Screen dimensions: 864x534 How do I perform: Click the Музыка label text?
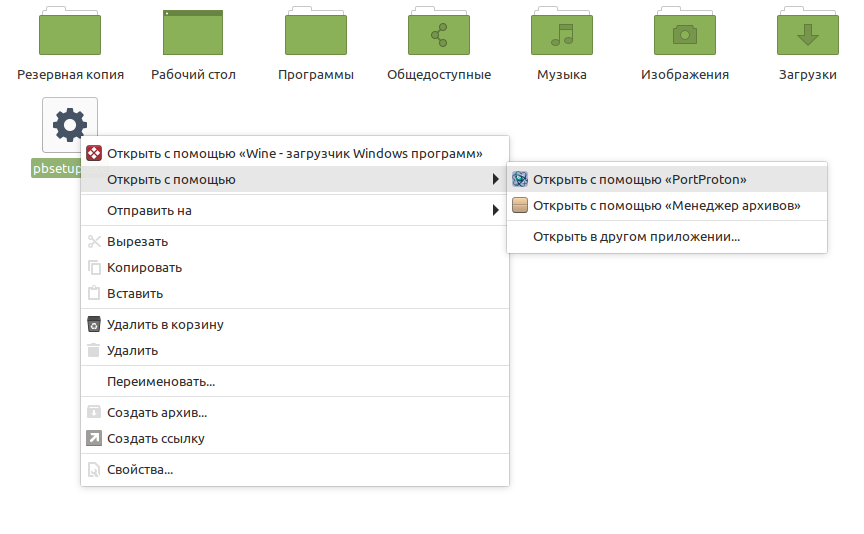pos(561,74)
